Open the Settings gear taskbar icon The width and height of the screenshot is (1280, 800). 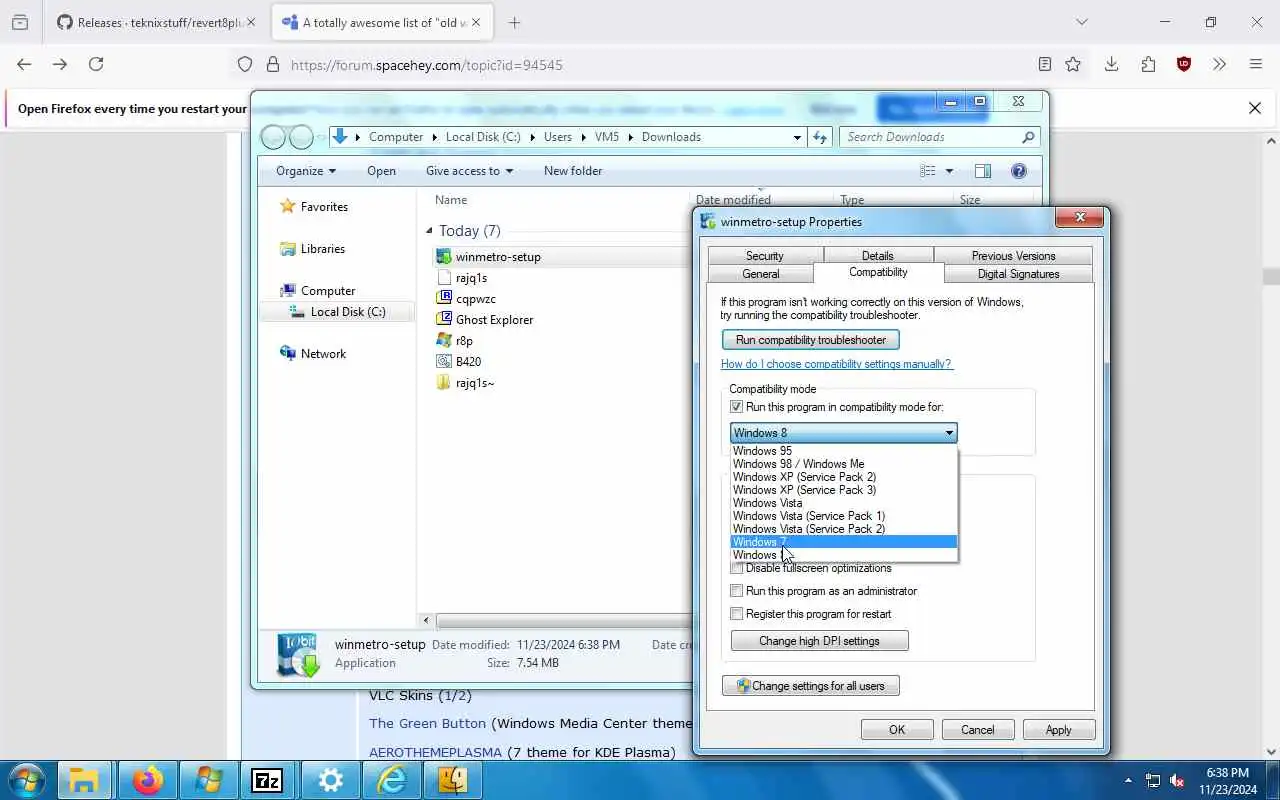click(330, 780)
